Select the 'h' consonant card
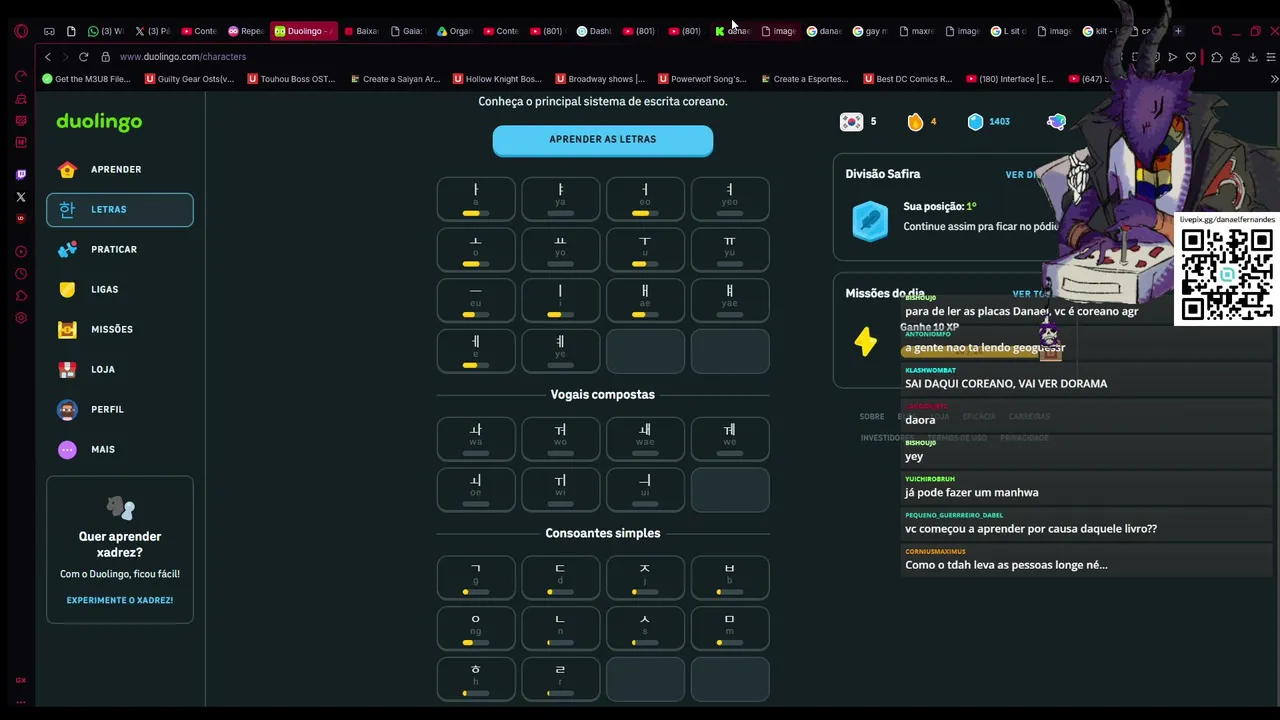This screenshot has height=720, width=1280. coord(476,679)
